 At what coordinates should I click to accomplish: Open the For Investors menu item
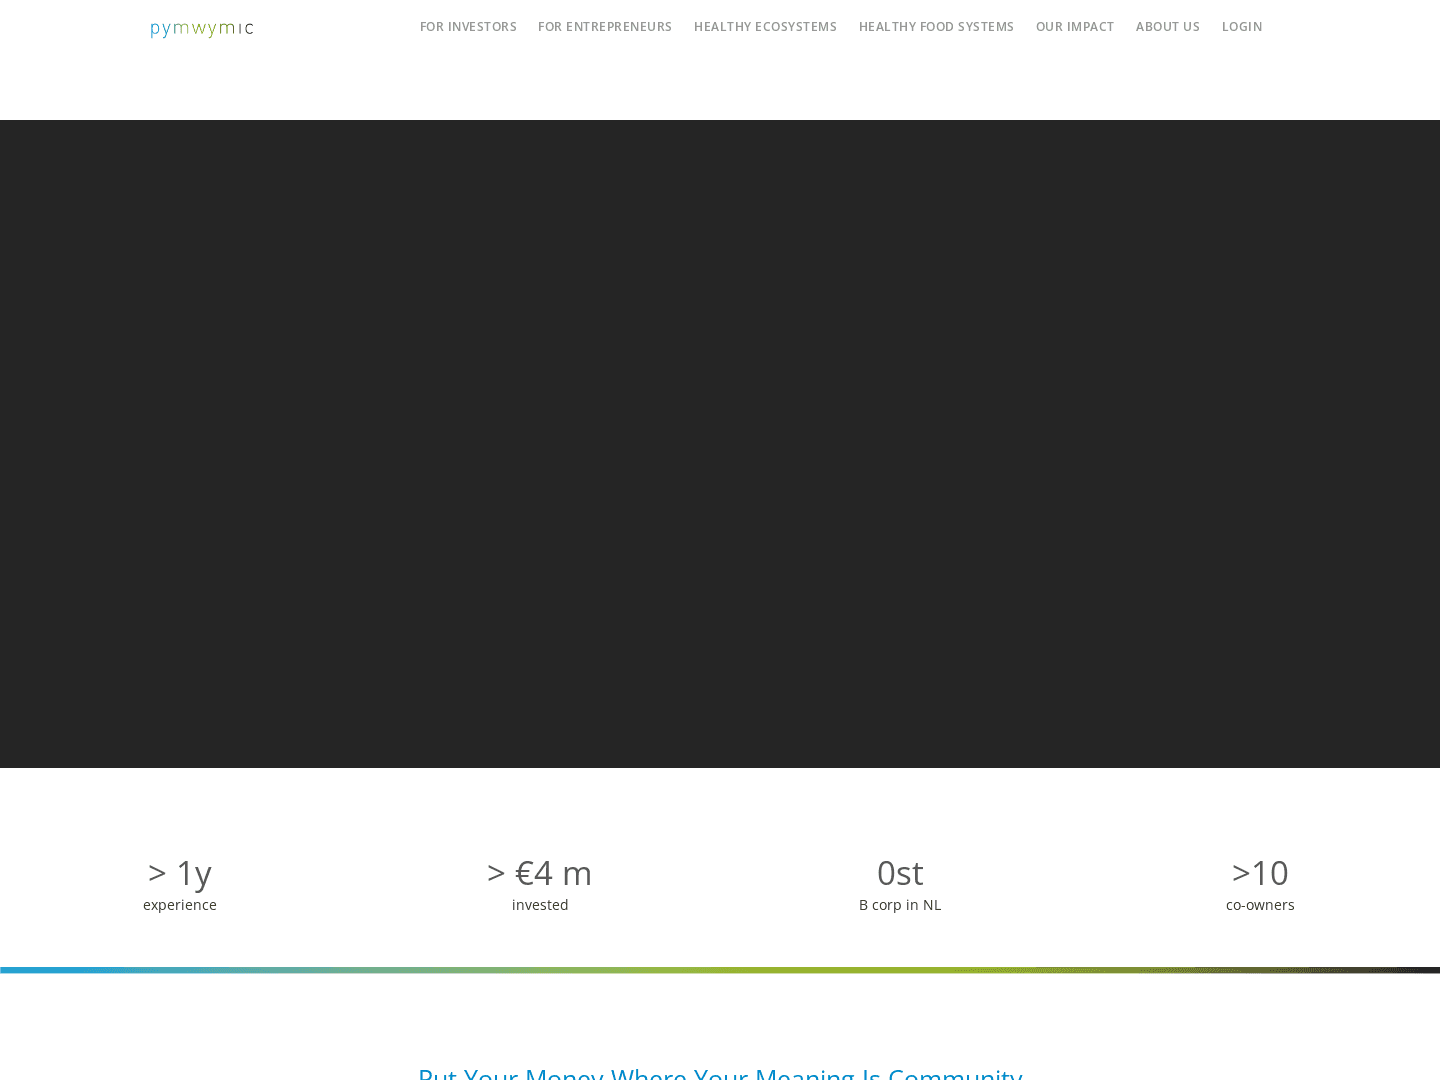pyautogui.click(x=468, y=27)
